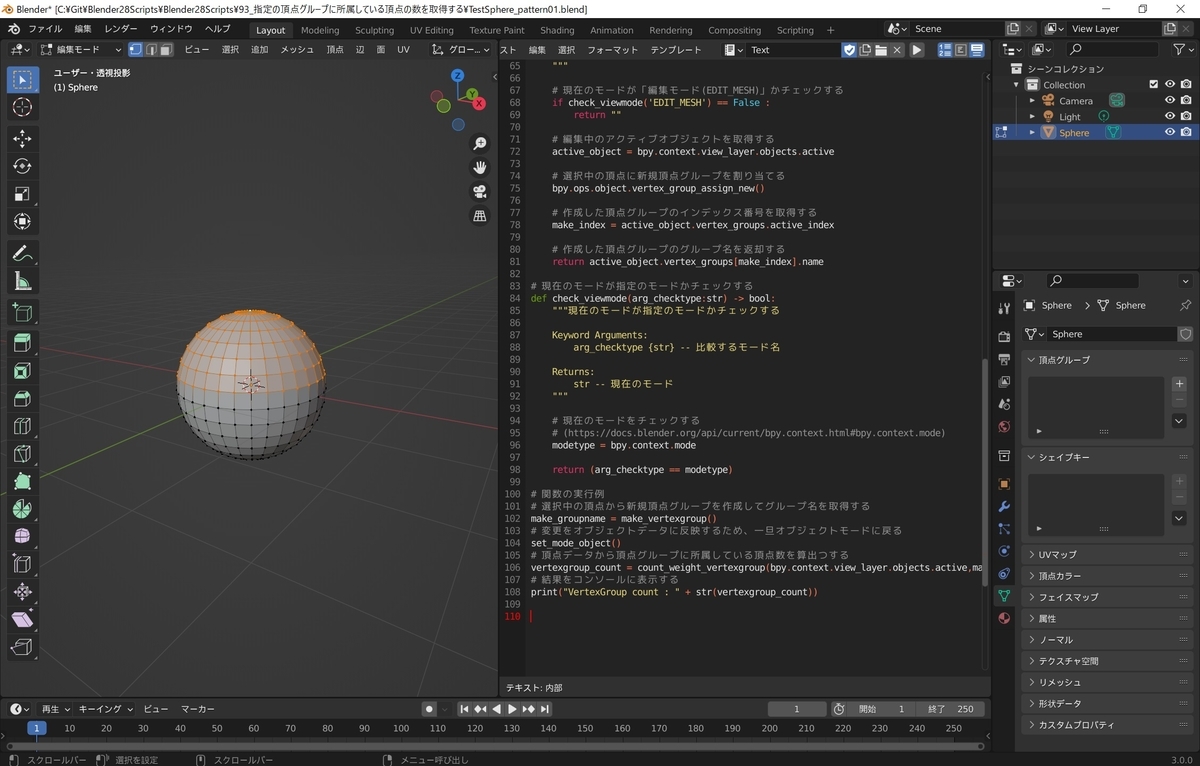Open the テンプレート menu in text editor
This screenshot has height=766, width=1200.
676,49
